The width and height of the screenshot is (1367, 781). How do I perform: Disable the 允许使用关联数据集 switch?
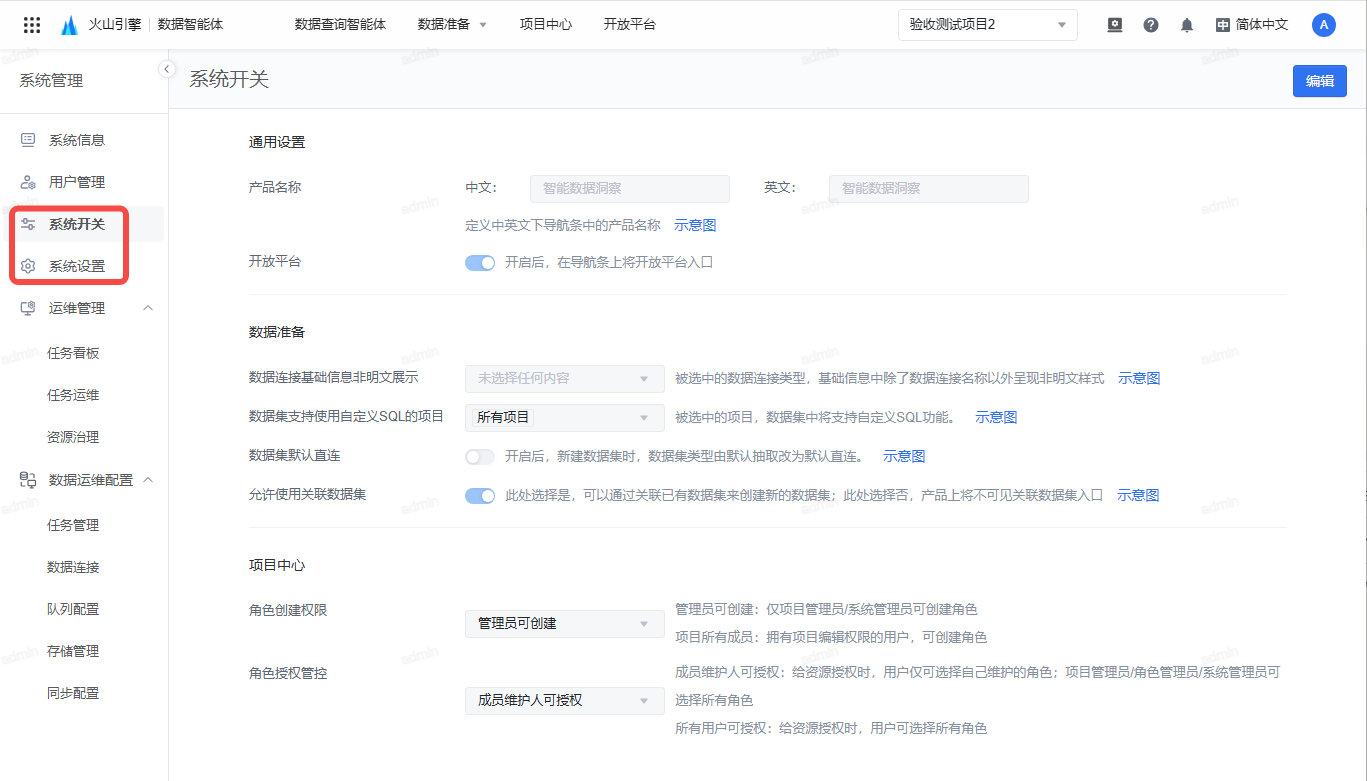coord(480,495)
